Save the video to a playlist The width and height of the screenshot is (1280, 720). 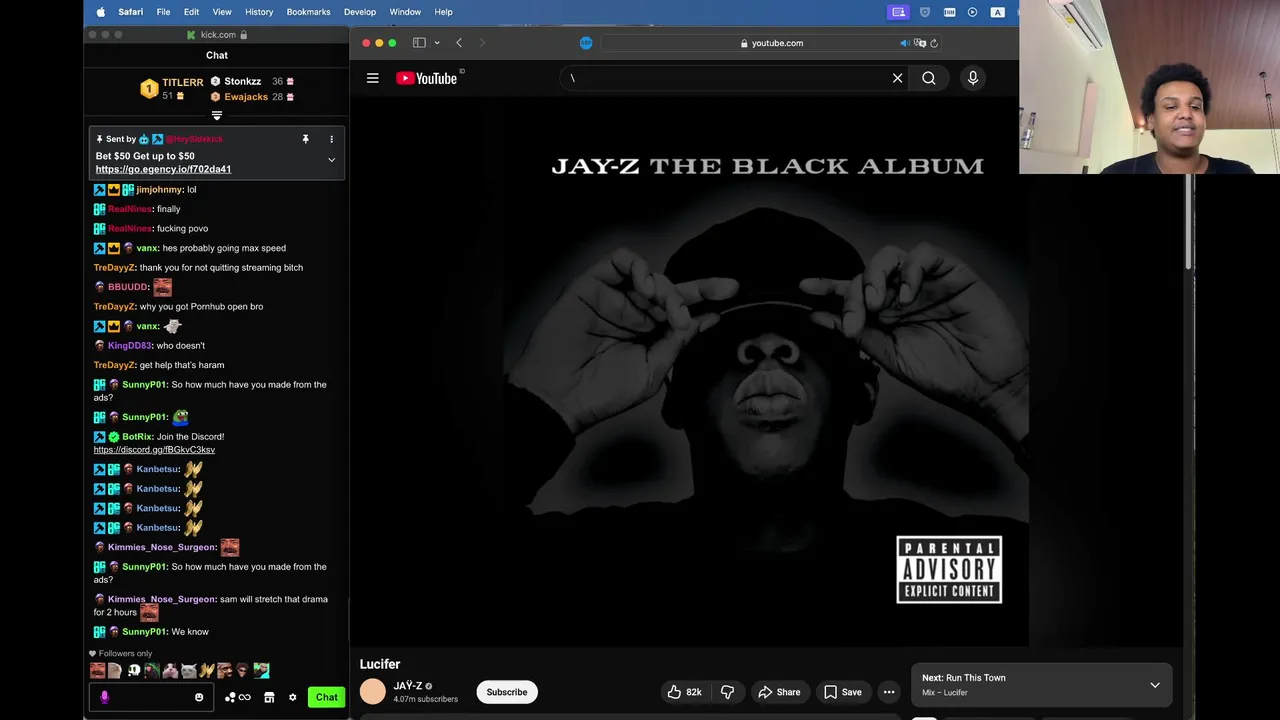pyautogui.click(x=842, y=692)
